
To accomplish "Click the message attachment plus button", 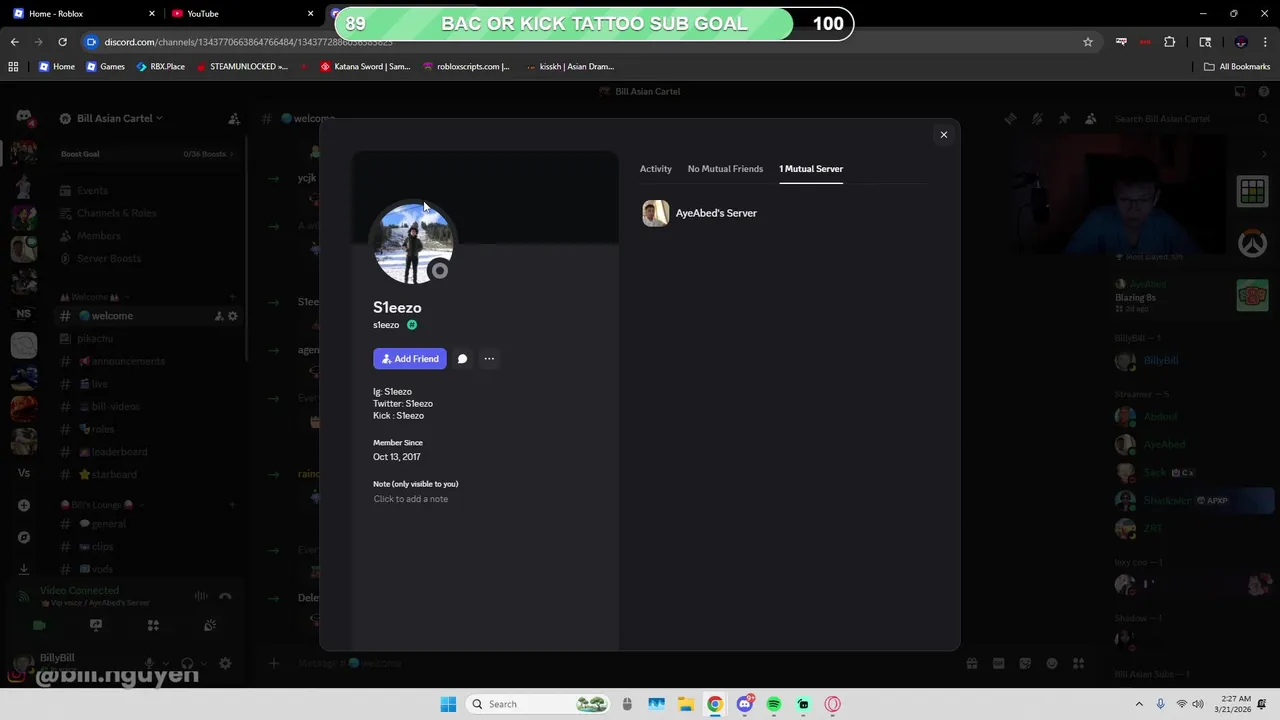I will click(273, 663).
